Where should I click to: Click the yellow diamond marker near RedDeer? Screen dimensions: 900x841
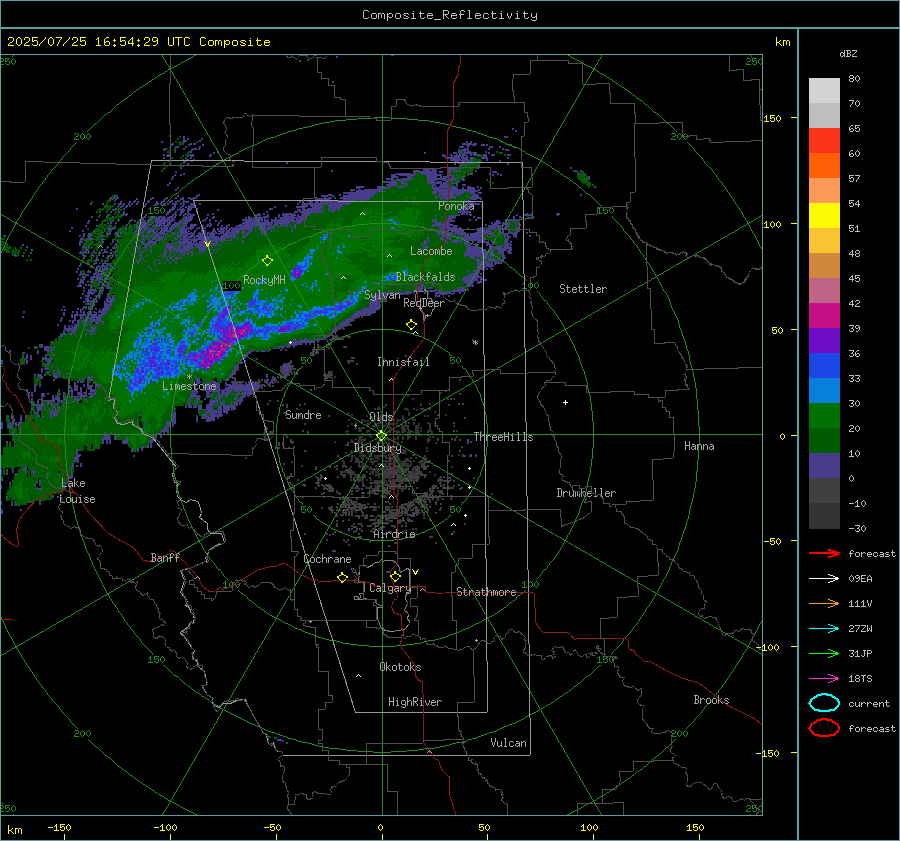(411, 325)
